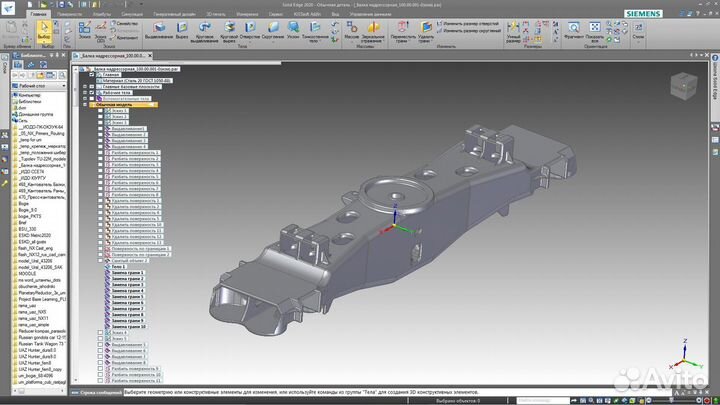Screen dimensions: 720x405
Task: Check the Выдавливание1 feature checkbox
Action: [102, 129]
